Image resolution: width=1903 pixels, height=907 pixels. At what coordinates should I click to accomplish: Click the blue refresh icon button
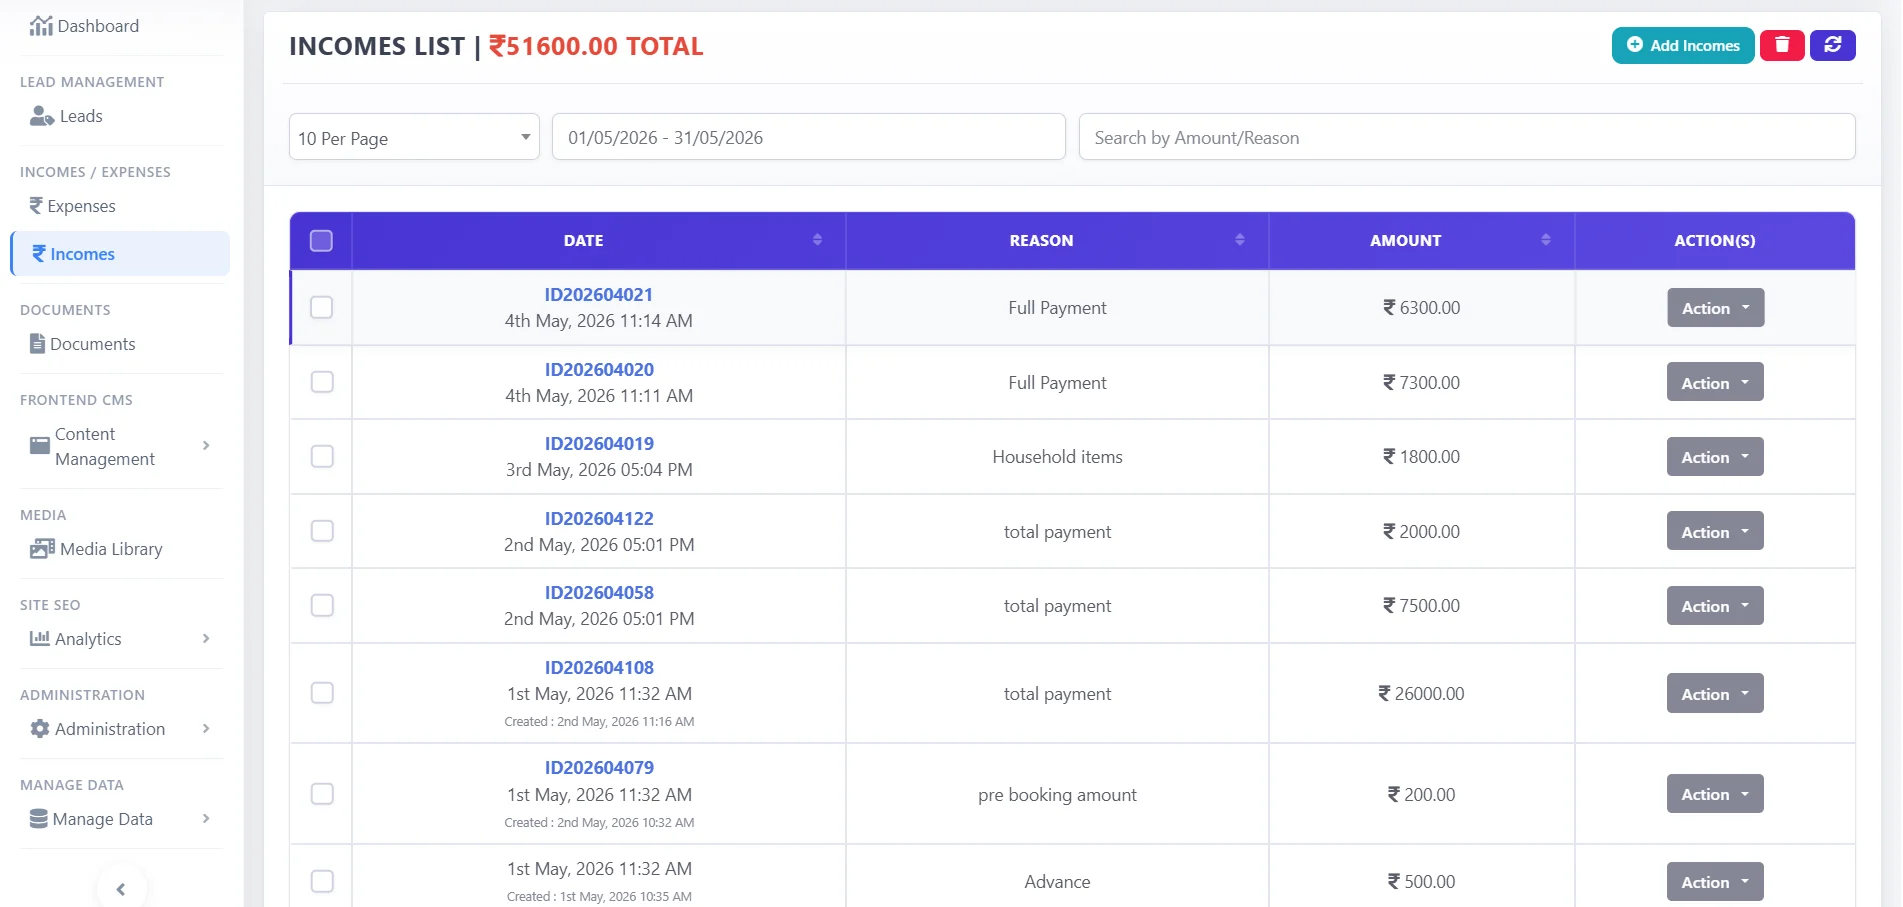(x=1832, y=45)
